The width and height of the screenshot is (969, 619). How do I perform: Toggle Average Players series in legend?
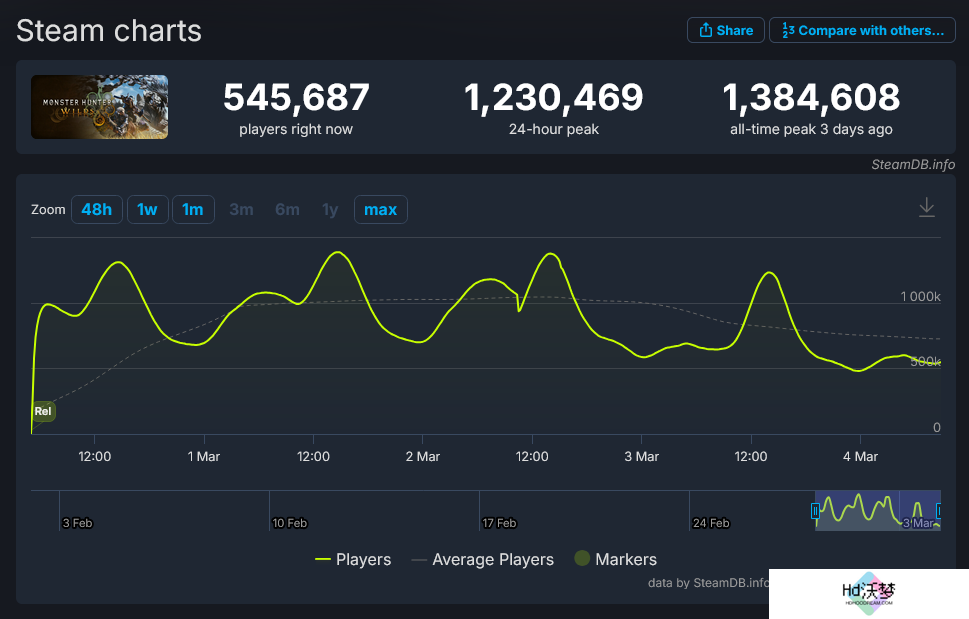coord(483,559)
